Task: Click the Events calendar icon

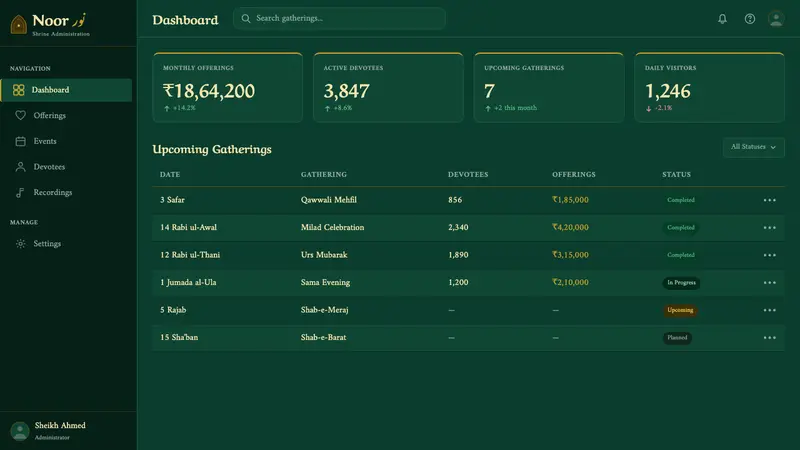Action: point(20,141)
